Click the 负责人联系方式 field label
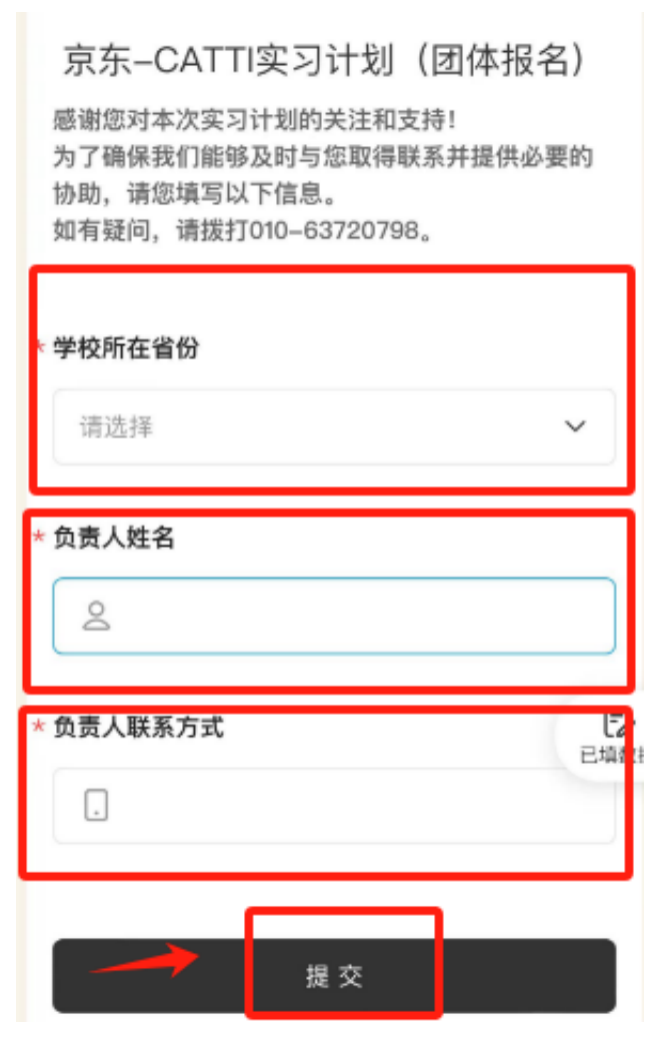This screenshot has width=662, height=1038. tap(138, 727)
